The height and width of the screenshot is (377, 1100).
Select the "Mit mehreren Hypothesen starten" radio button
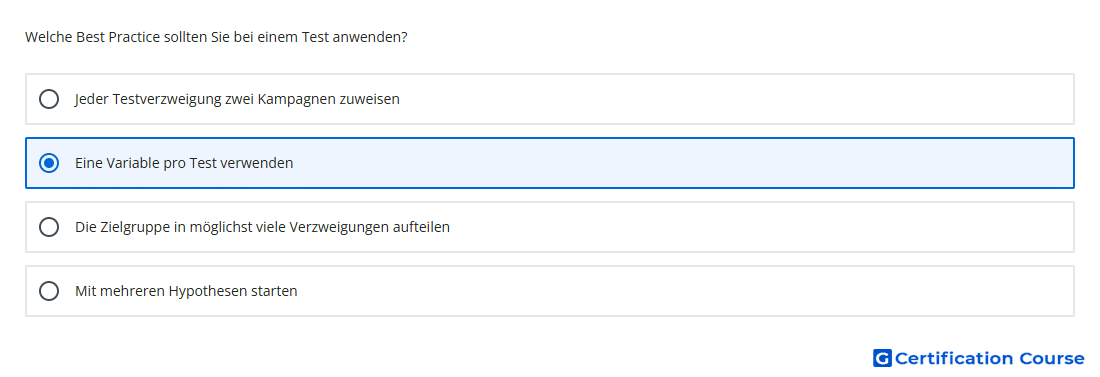(x=49, y=291)
